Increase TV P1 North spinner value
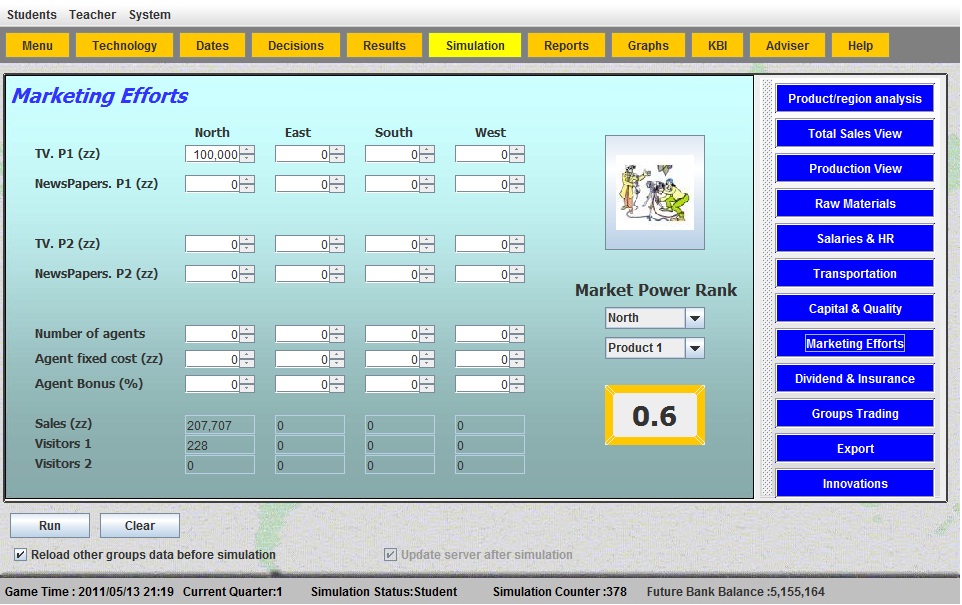 point(248,150)
